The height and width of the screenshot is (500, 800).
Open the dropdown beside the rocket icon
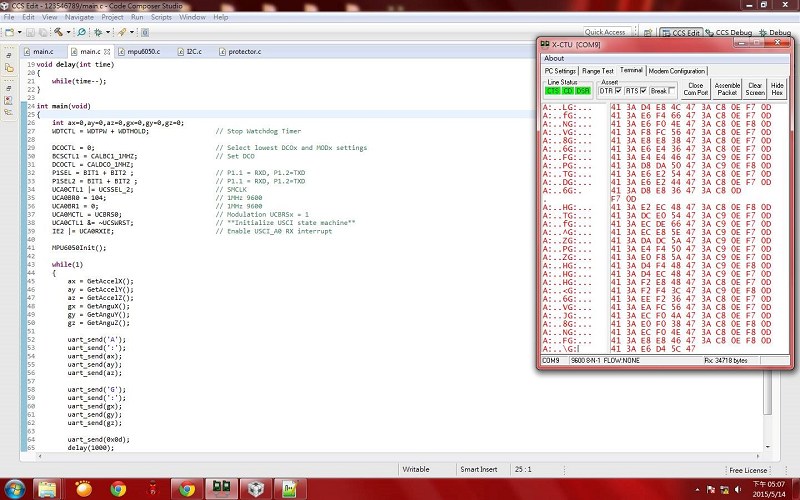[132, 32]
